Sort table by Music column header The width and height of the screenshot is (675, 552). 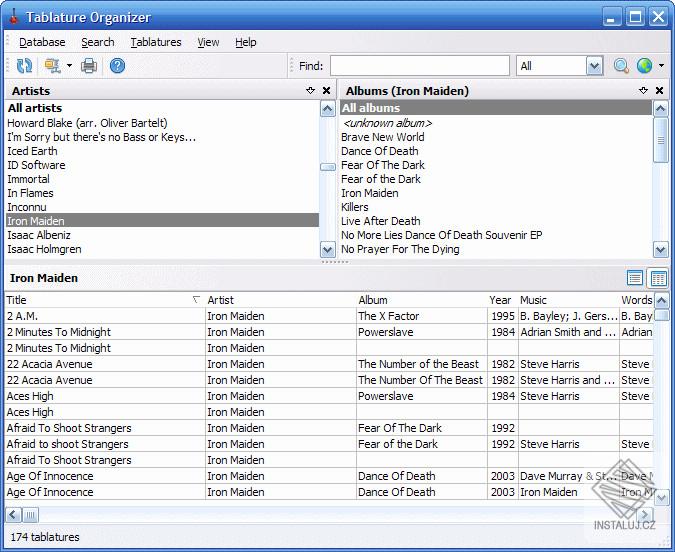(569, 300)
